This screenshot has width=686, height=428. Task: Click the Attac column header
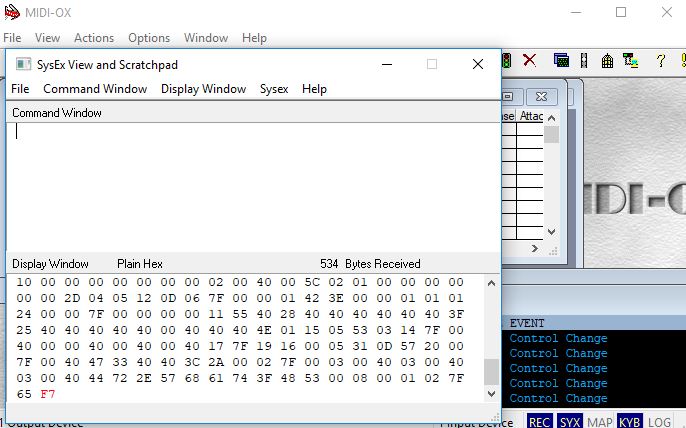pyautogui.click(x=531, y=116)
